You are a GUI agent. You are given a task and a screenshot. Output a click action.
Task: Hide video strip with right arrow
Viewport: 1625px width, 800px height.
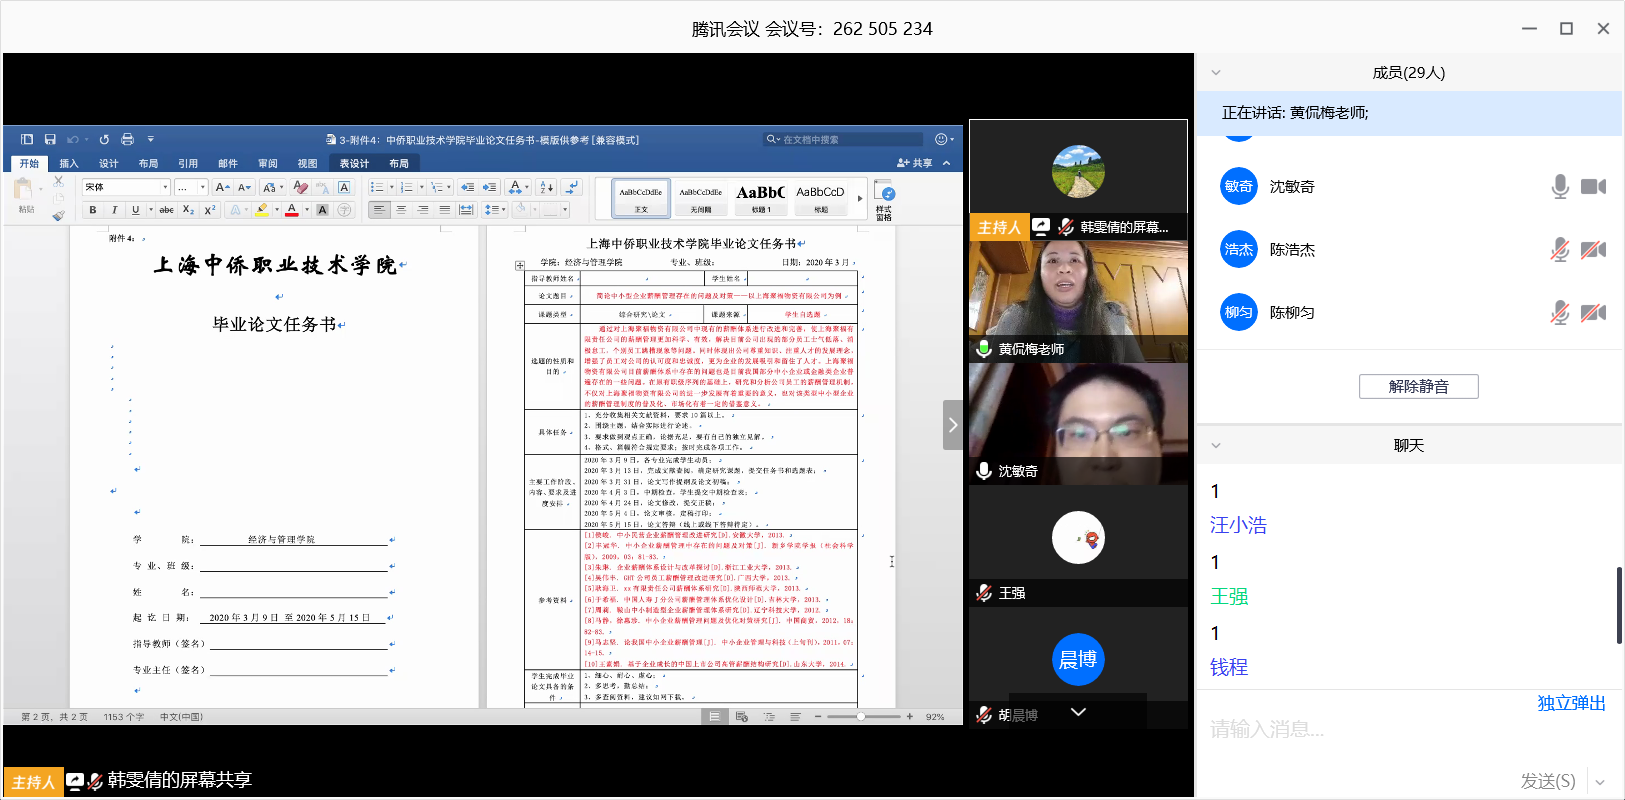(953, 425)
